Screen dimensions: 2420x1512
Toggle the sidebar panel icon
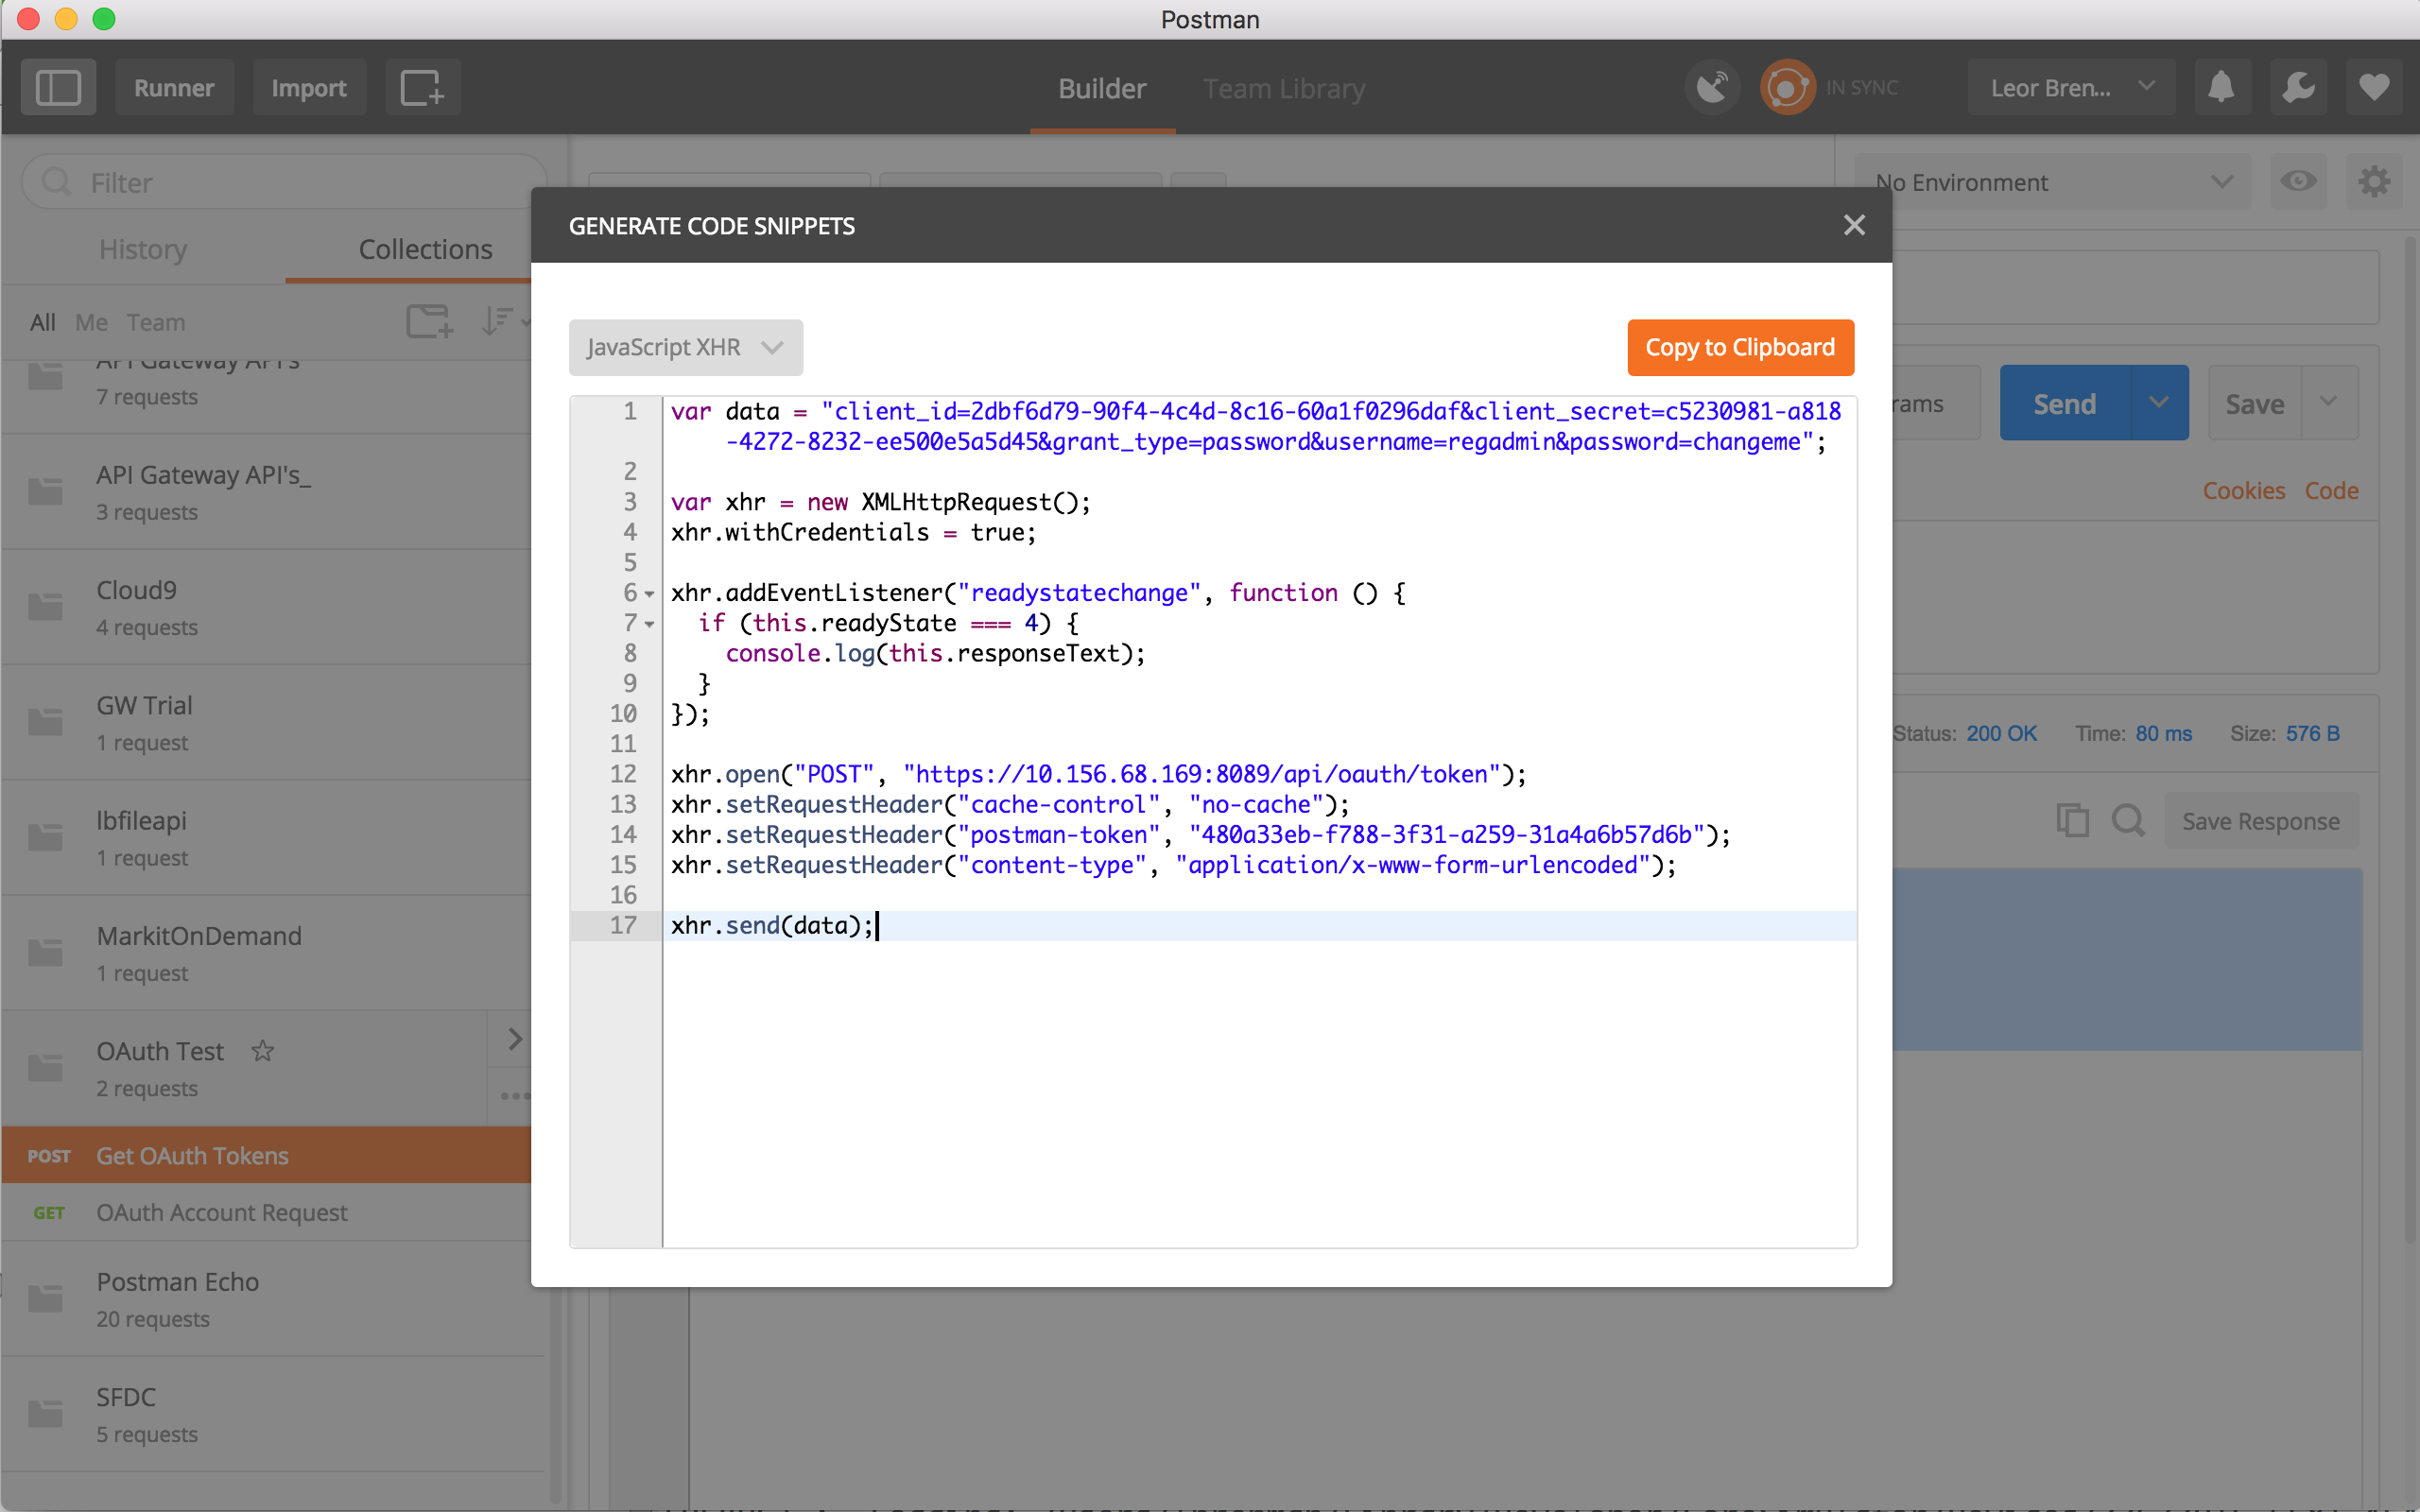click(58, 88)
